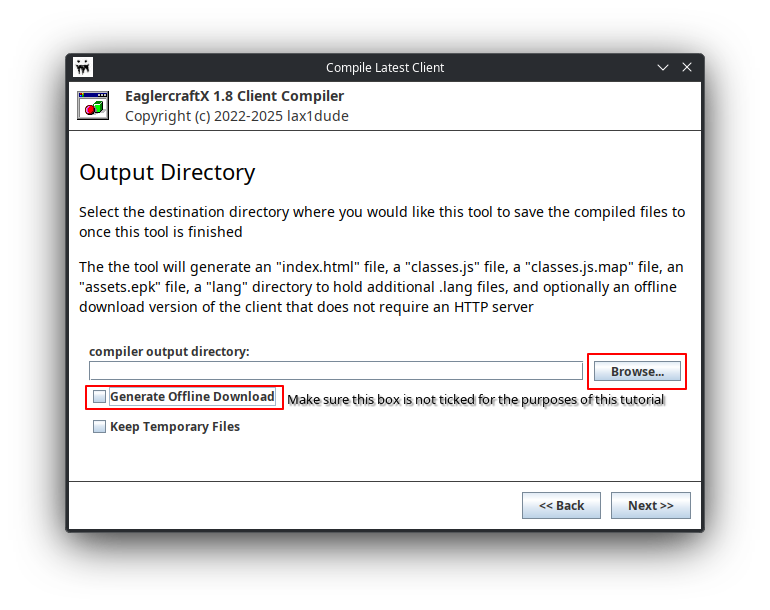Click the EaglercraftX compiler logo icon
This screenshot has width=770, height=610.
pos(93,106)
